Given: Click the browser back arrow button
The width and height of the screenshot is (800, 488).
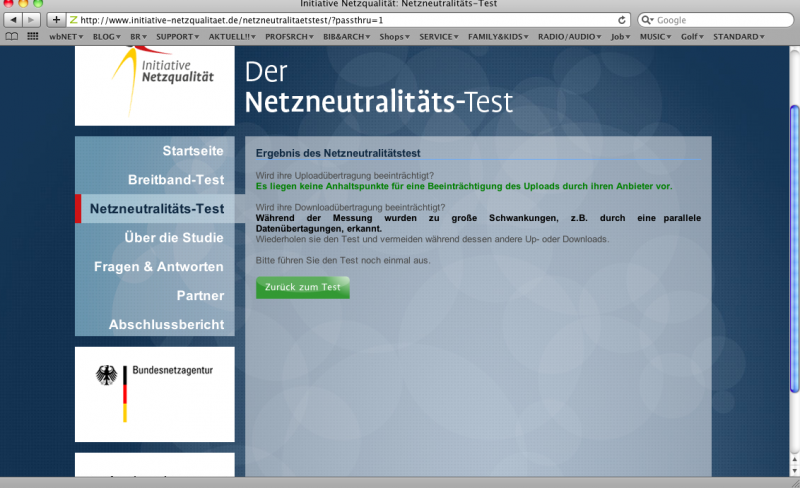Looking at the screenshot, I should (x=13, y=20).
